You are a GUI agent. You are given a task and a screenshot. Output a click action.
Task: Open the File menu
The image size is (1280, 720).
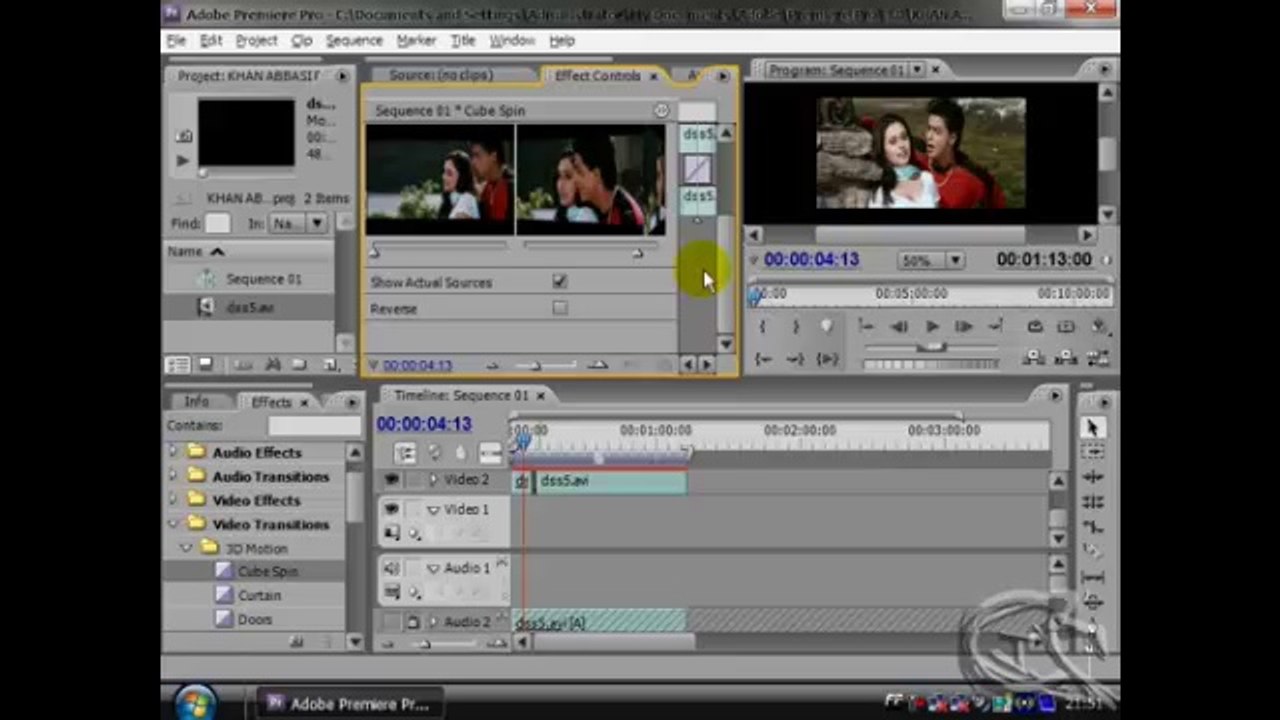click(176, 41)
